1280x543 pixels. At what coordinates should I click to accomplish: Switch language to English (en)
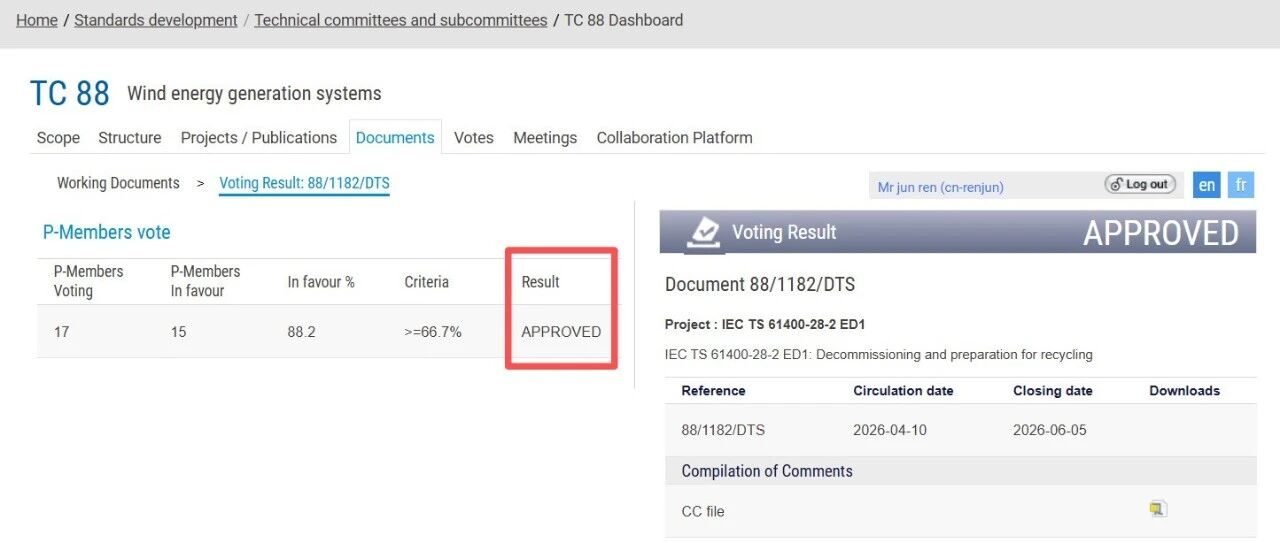(1207, 185)
